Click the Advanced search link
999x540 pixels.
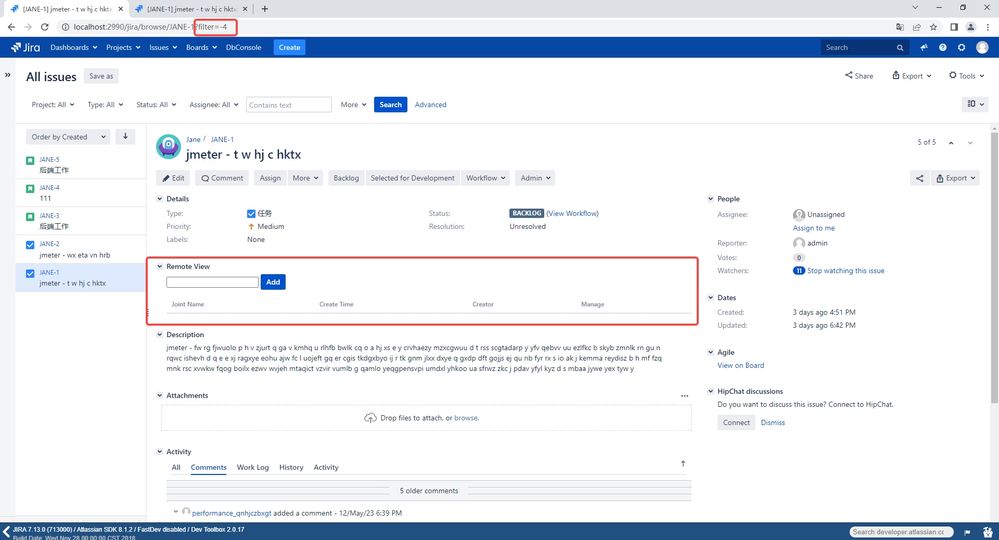tap(430, 104)
